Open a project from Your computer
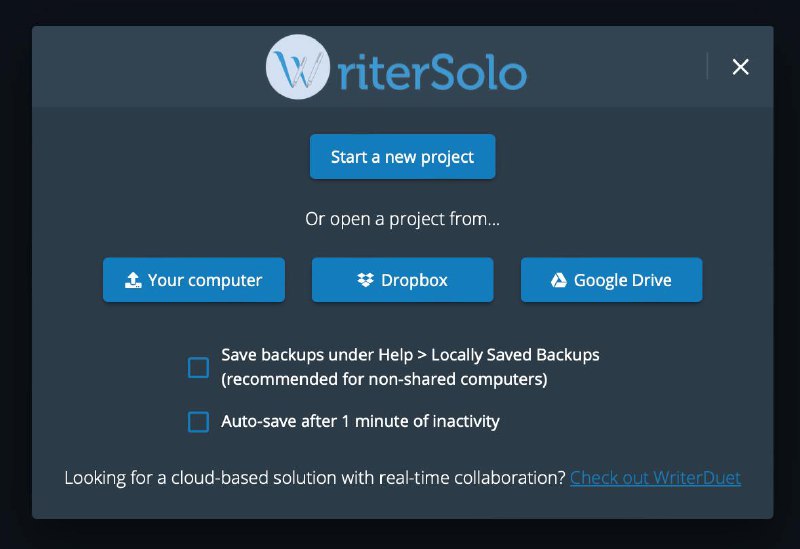This screenshot has height=549, width=800. [194, 280]
